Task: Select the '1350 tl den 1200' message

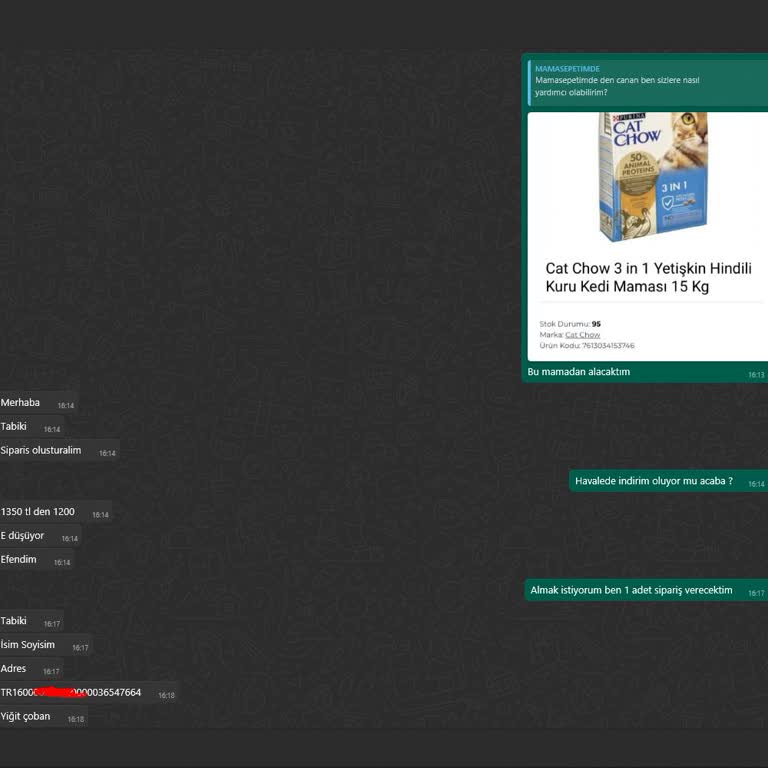Action: [56, 512]
